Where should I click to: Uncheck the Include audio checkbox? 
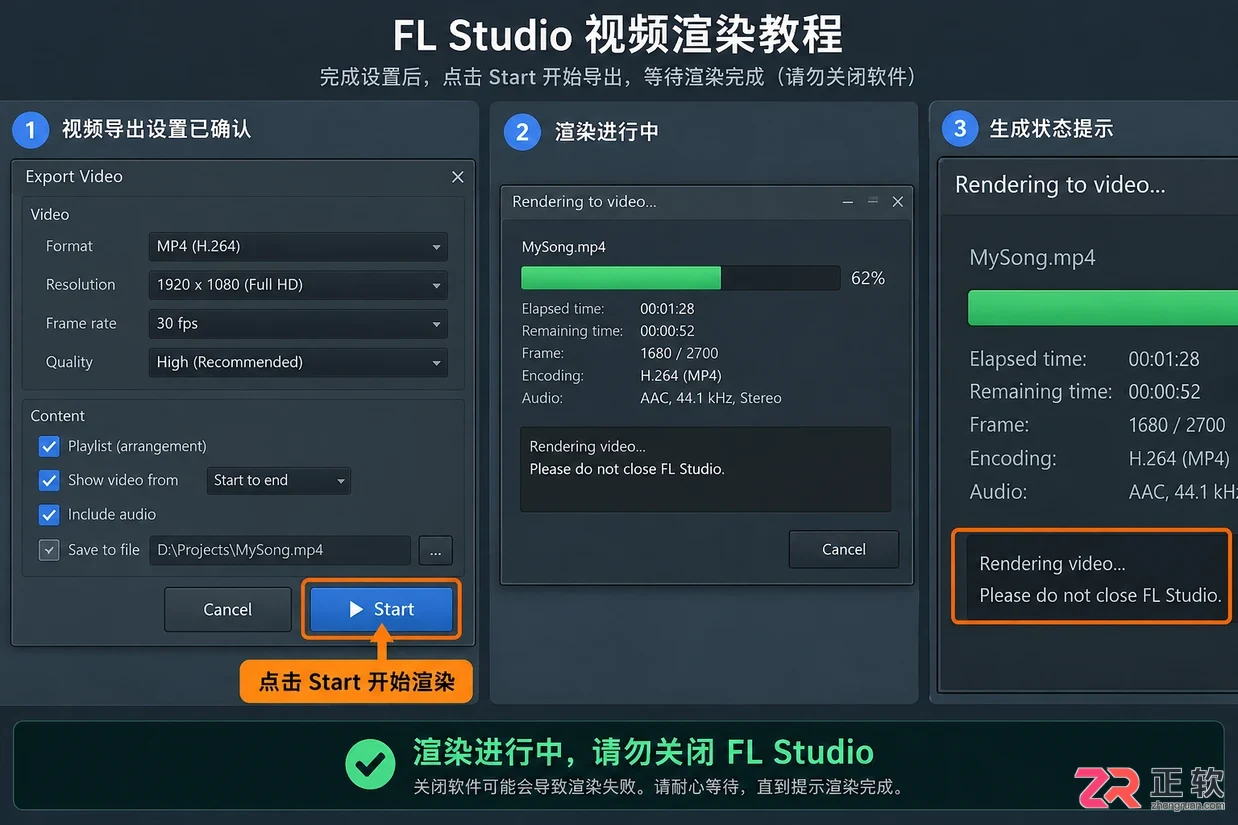point(49,514)
